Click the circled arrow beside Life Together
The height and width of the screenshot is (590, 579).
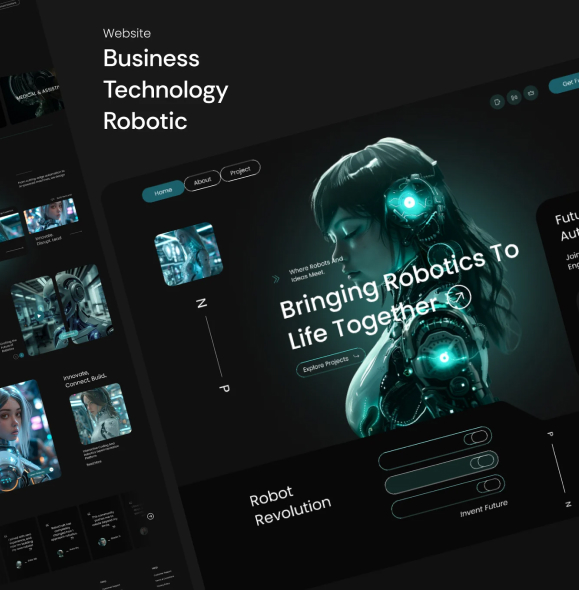click(459, 297)
